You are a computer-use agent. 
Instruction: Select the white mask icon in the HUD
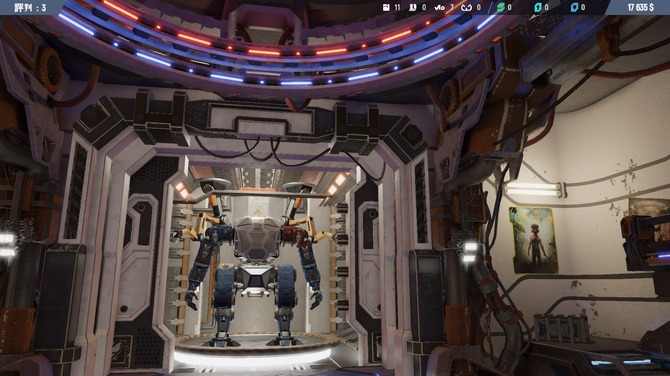[466, 7]
